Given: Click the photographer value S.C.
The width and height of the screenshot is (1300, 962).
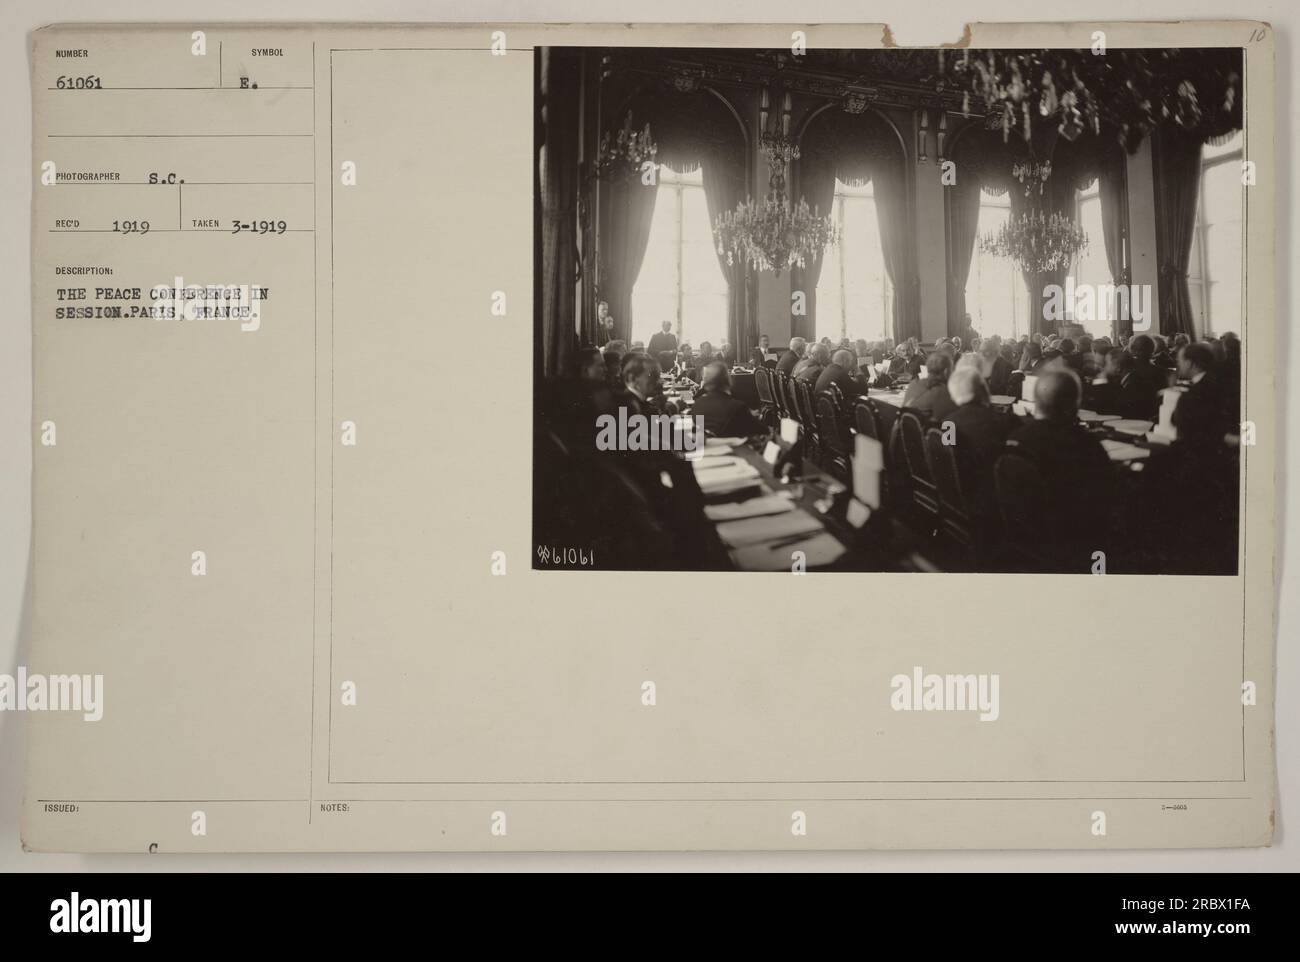Looking at the screenshot, I should [x=166, y=180].
